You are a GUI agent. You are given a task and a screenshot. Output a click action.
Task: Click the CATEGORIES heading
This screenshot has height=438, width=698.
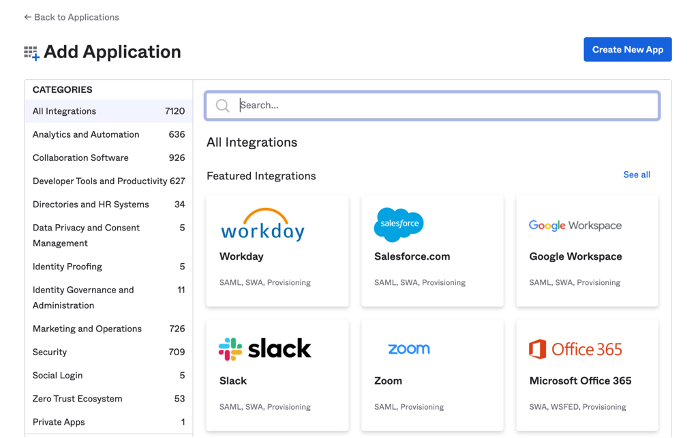coord(62,90)
